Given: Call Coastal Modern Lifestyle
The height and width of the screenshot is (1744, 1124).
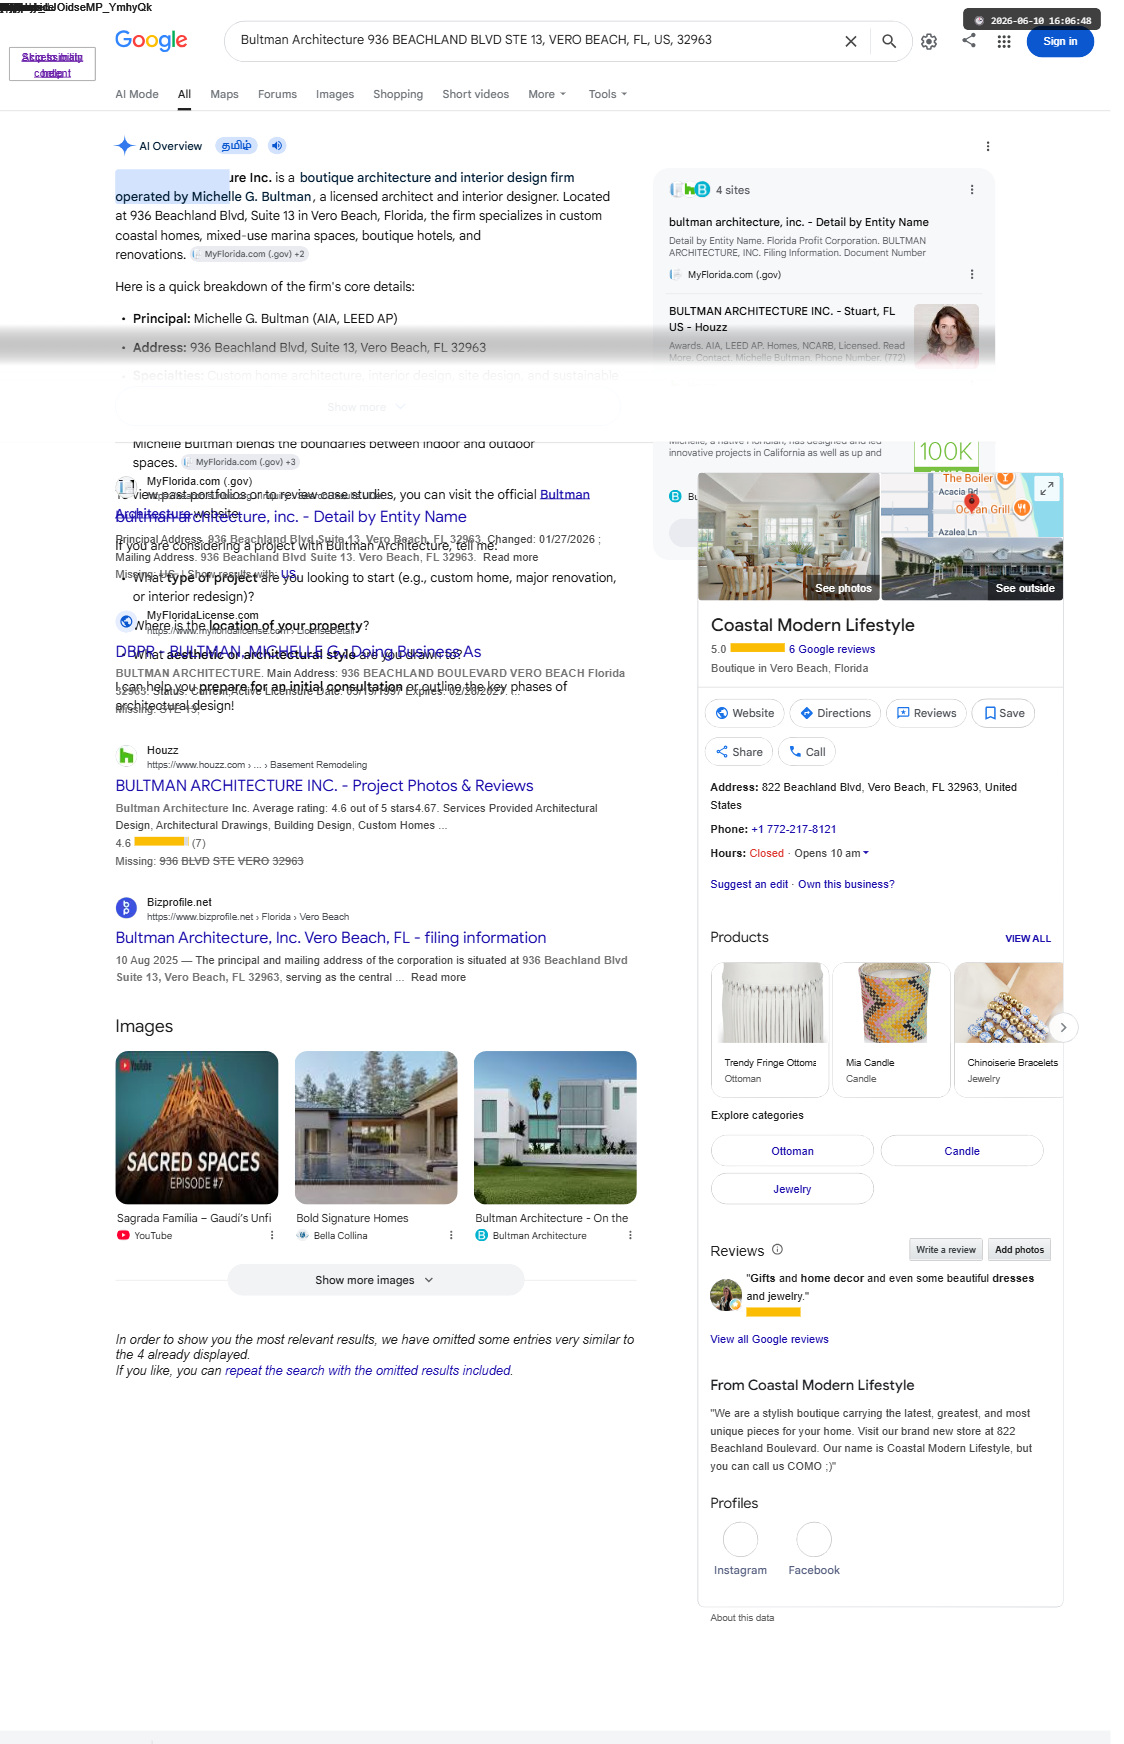Looking at the screenshot, I should click(807, 752).
